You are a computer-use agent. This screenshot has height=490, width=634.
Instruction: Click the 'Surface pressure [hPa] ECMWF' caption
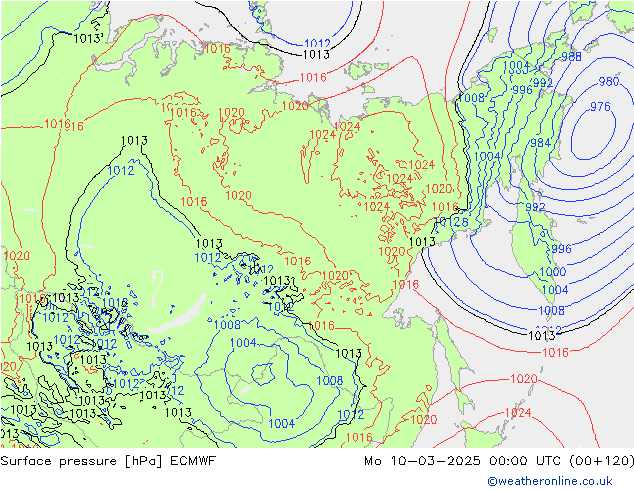coord(108,461)
